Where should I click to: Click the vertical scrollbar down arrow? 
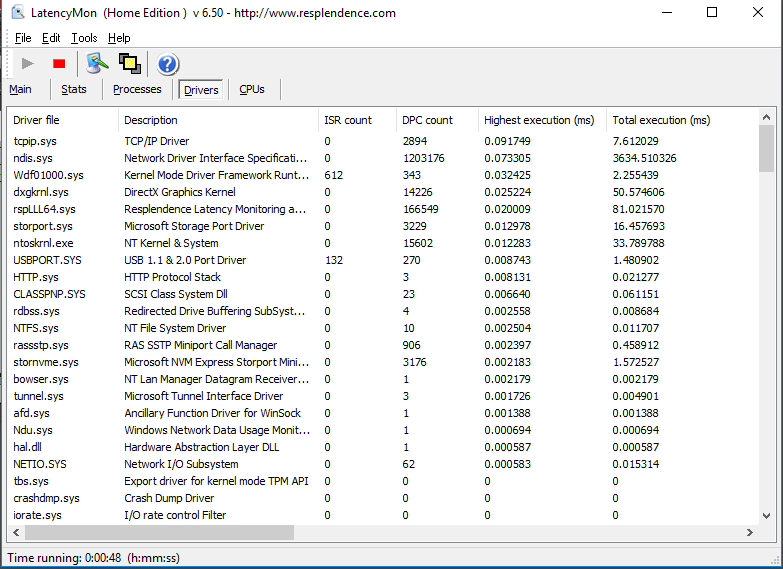click(x=767, y=516)
